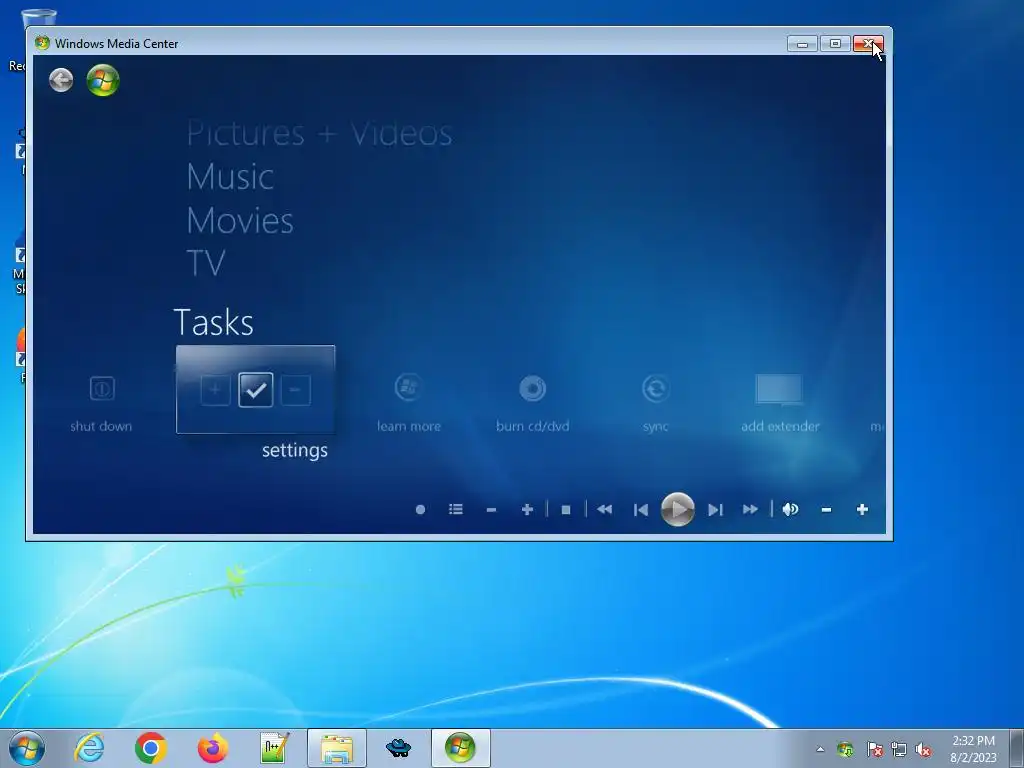The height and width of the screenshot is (768, 1024).
Task: Click the rewind button
Action: (605, 509)
